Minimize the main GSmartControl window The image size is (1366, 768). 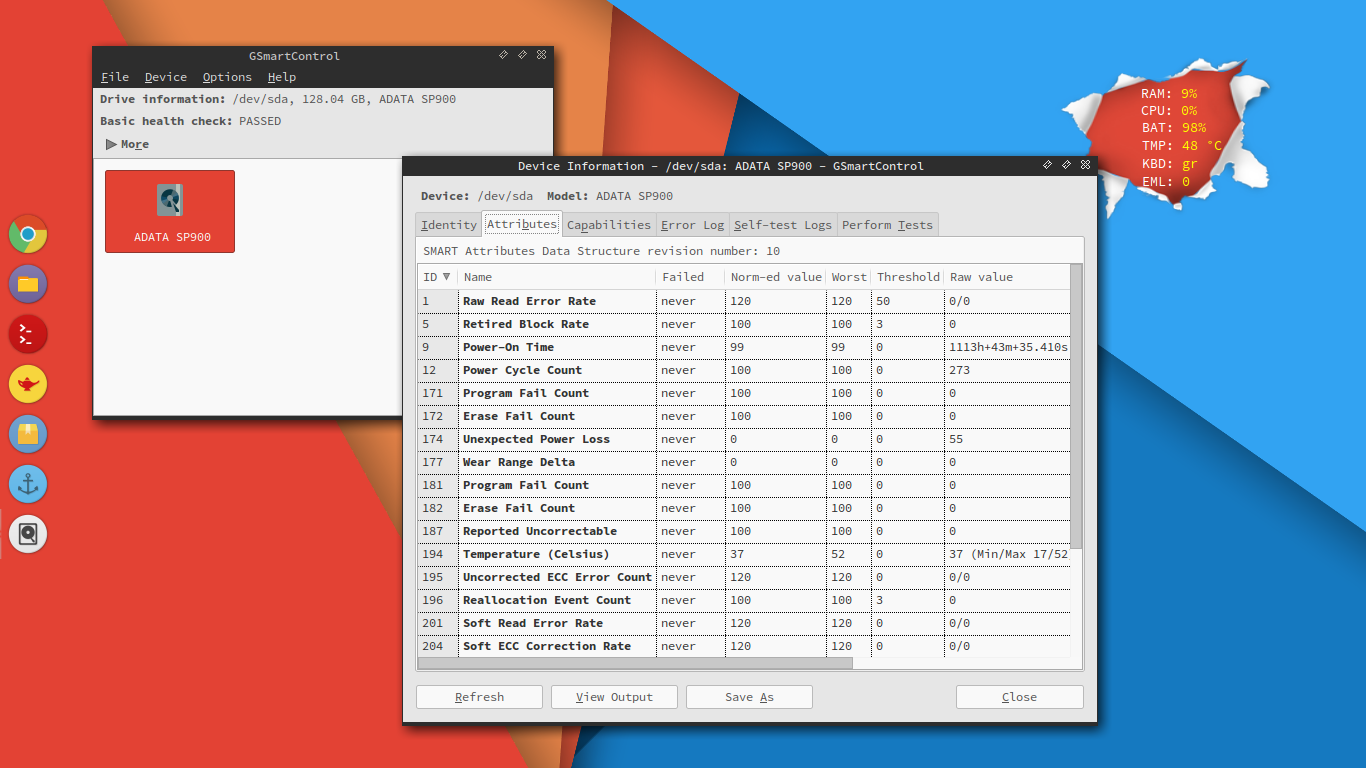pos(503,55)
